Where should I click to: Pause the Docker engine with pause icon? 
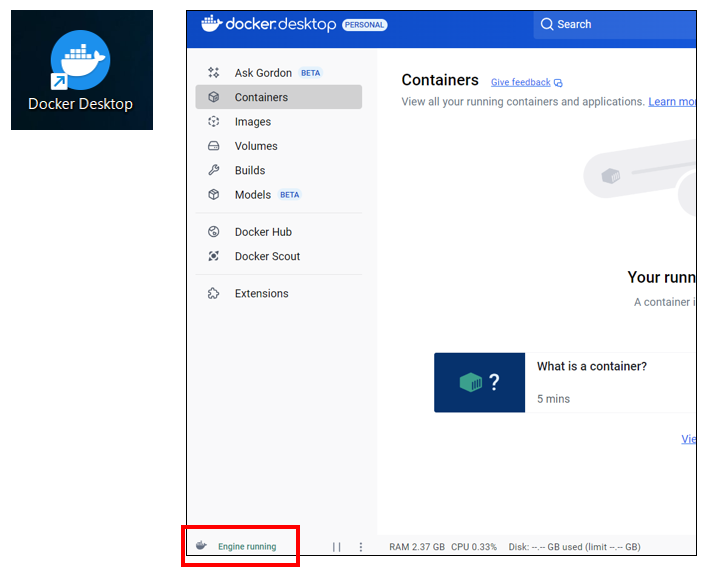(x=337, y=546)
